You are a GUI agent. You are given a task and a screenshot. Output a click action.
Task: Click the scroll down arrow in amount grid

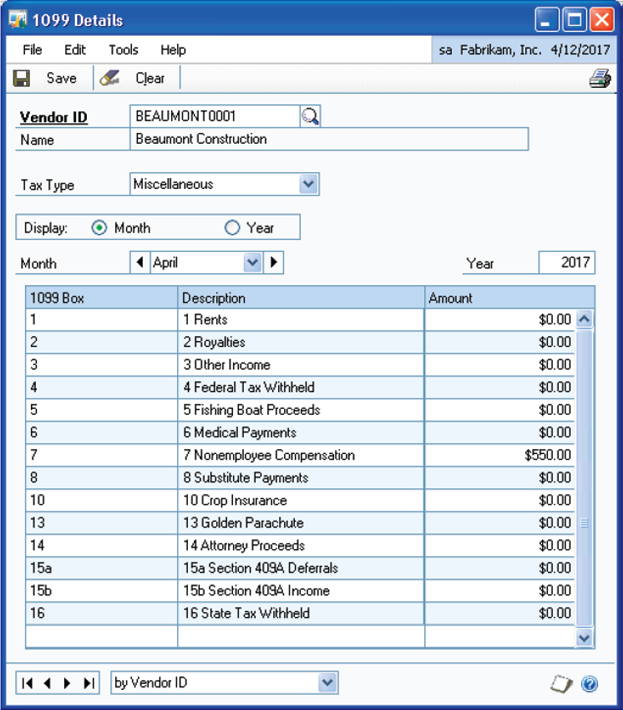click(x=584, y=637)
